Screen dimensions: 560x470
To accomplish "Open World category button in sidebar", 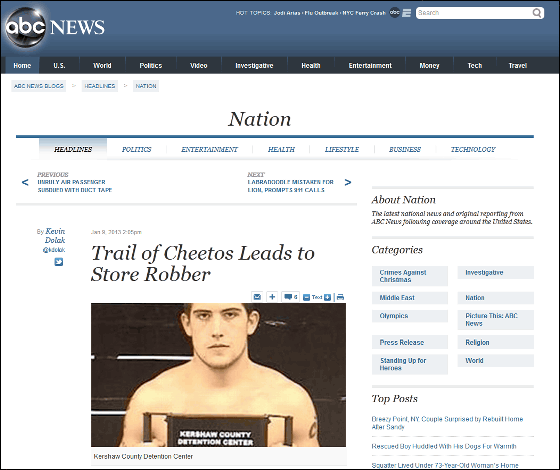I will pos(495,361).
